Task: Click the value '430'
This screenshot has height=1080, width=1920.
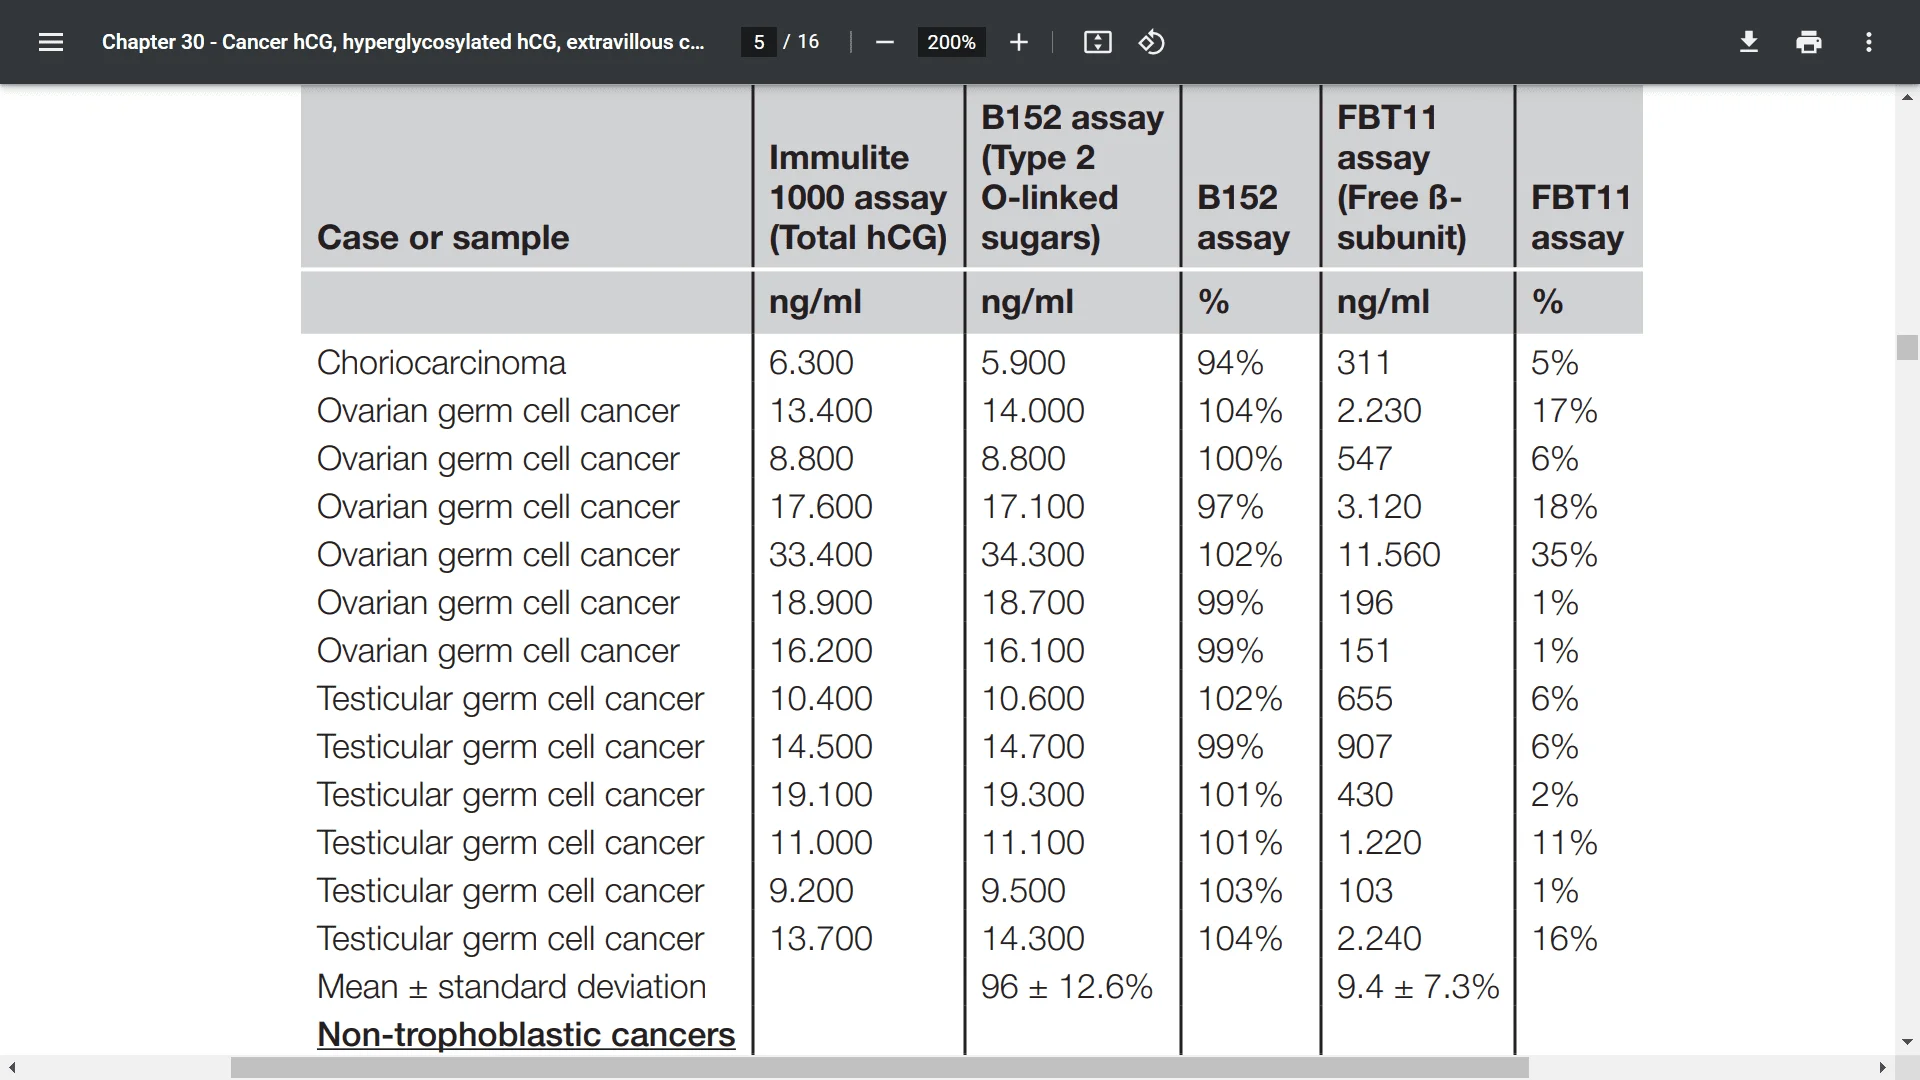Action: [1365, 794]
